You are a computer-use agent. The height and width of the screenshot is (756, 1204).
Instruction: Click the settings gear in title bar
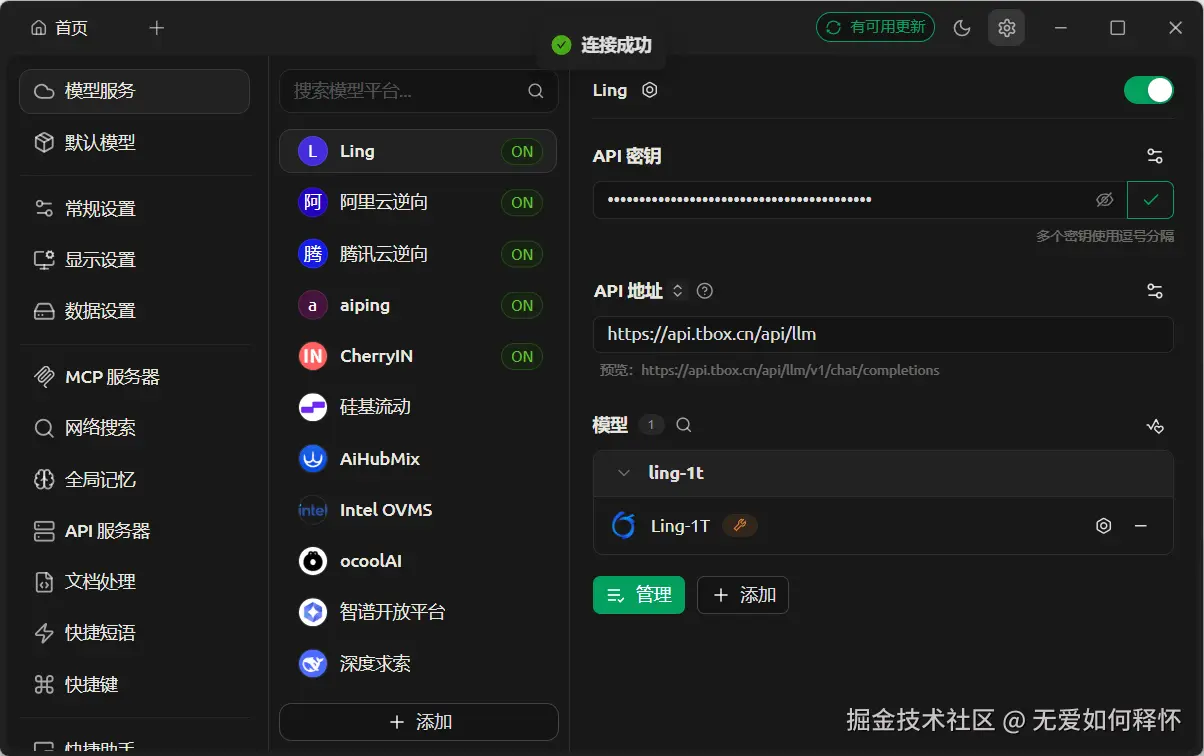(1007, 28)
